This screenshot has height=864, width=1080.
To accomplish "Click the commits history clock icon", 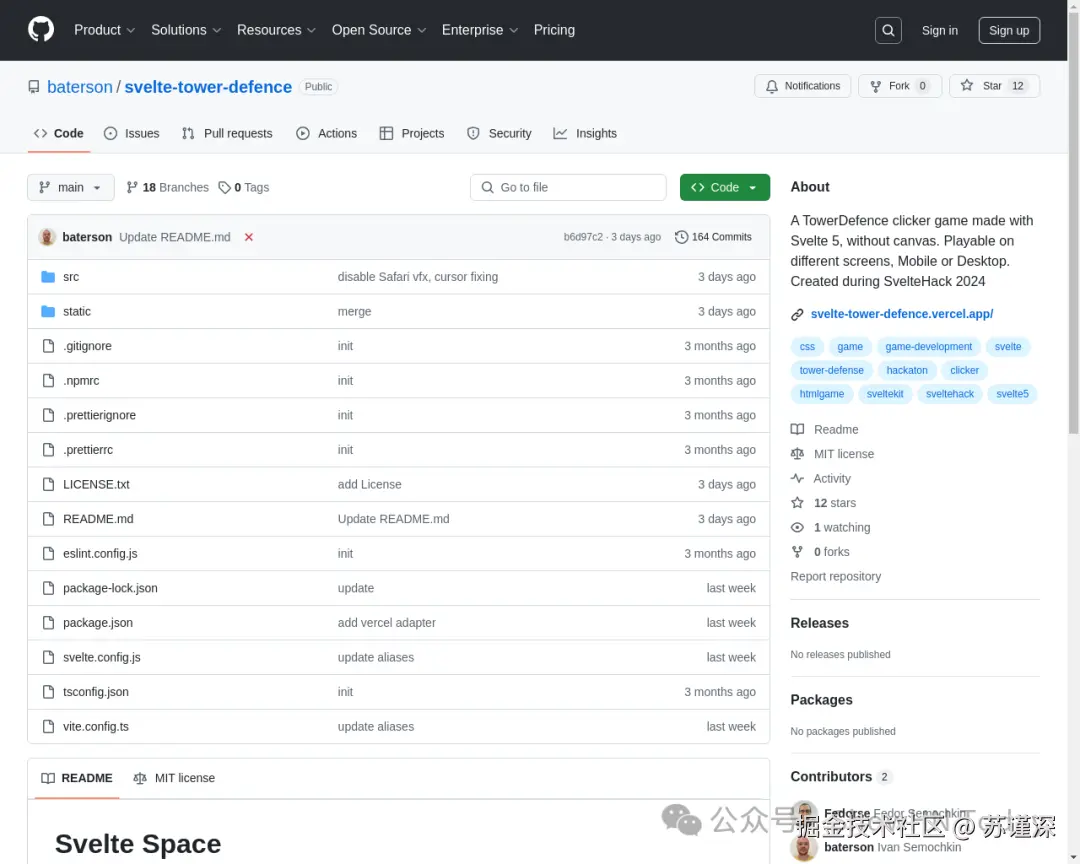I will pos(681,237).
